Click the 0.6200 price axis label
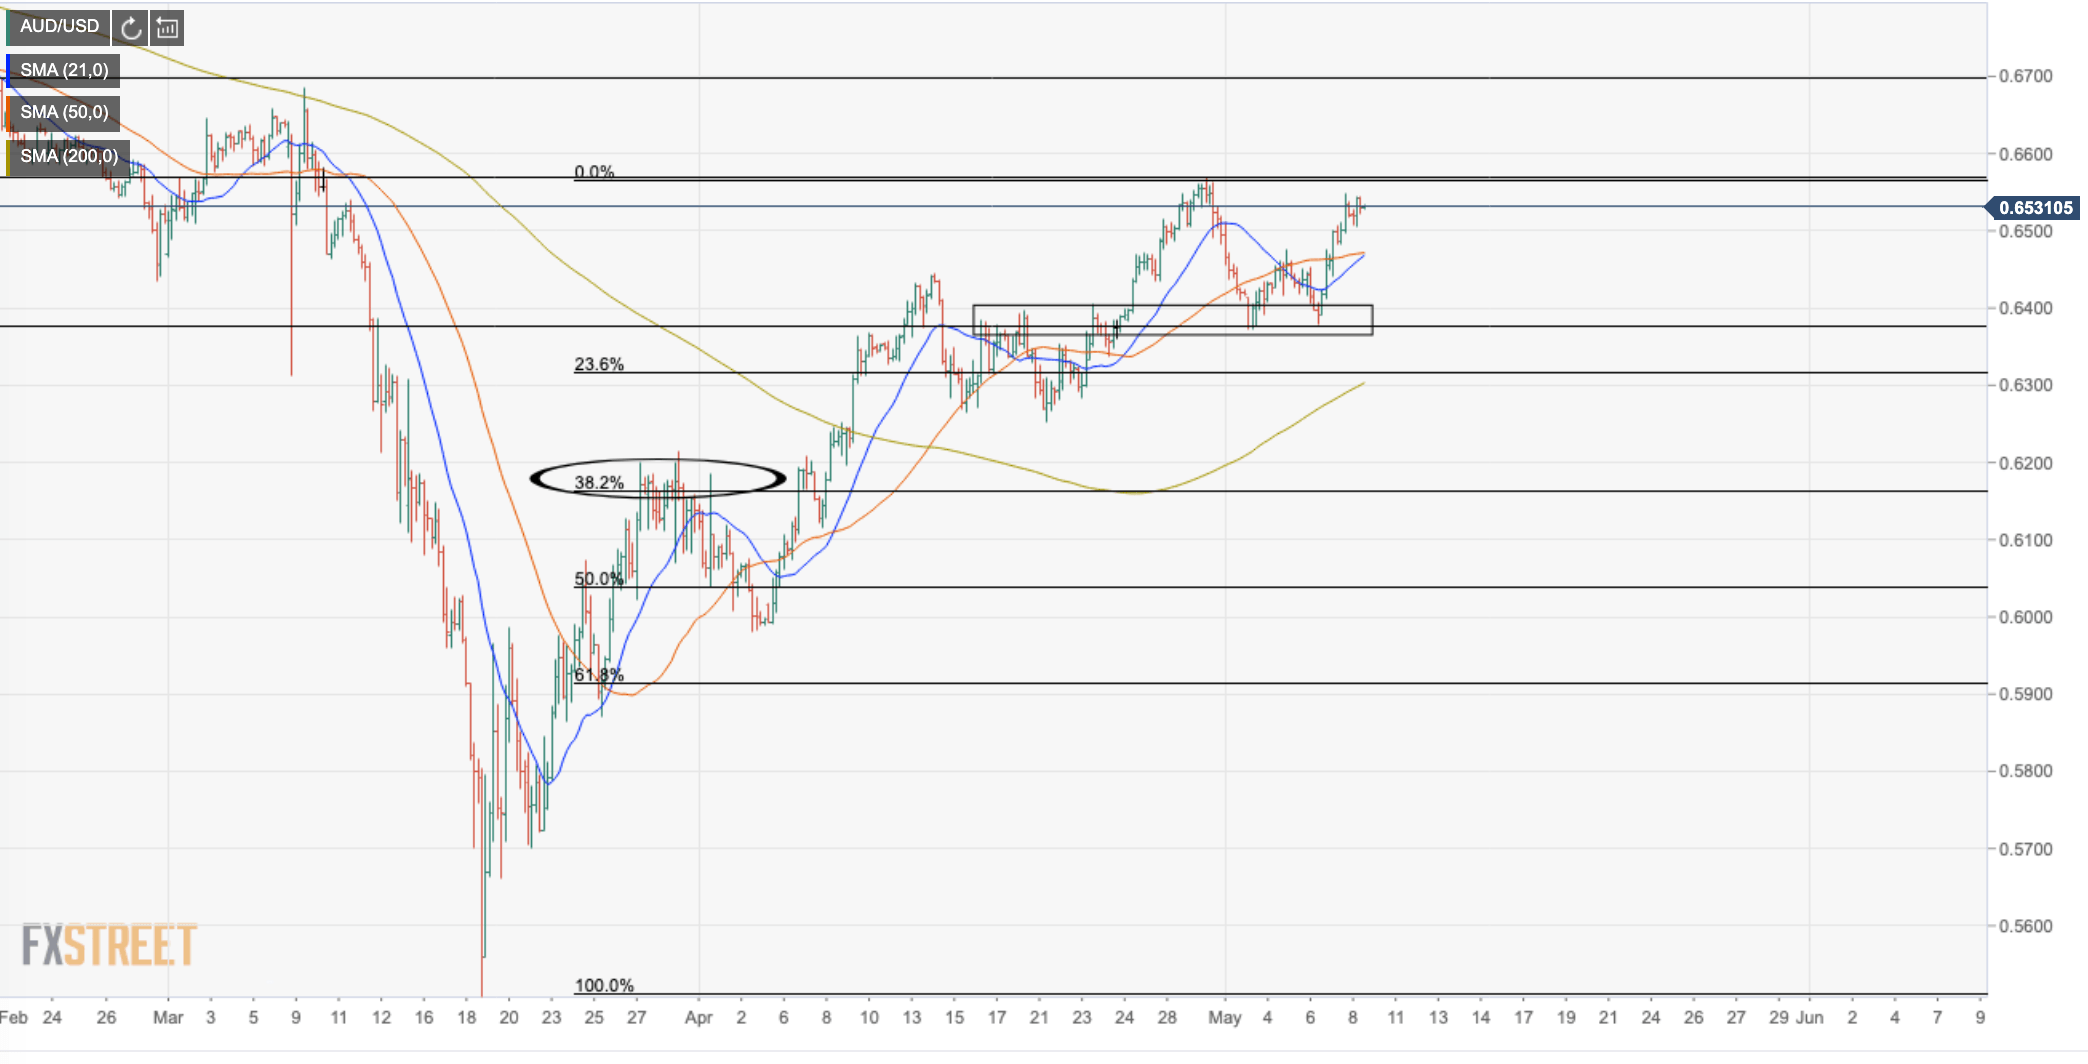The height and width of the screenshot is (1064, 2088). 2026,463
